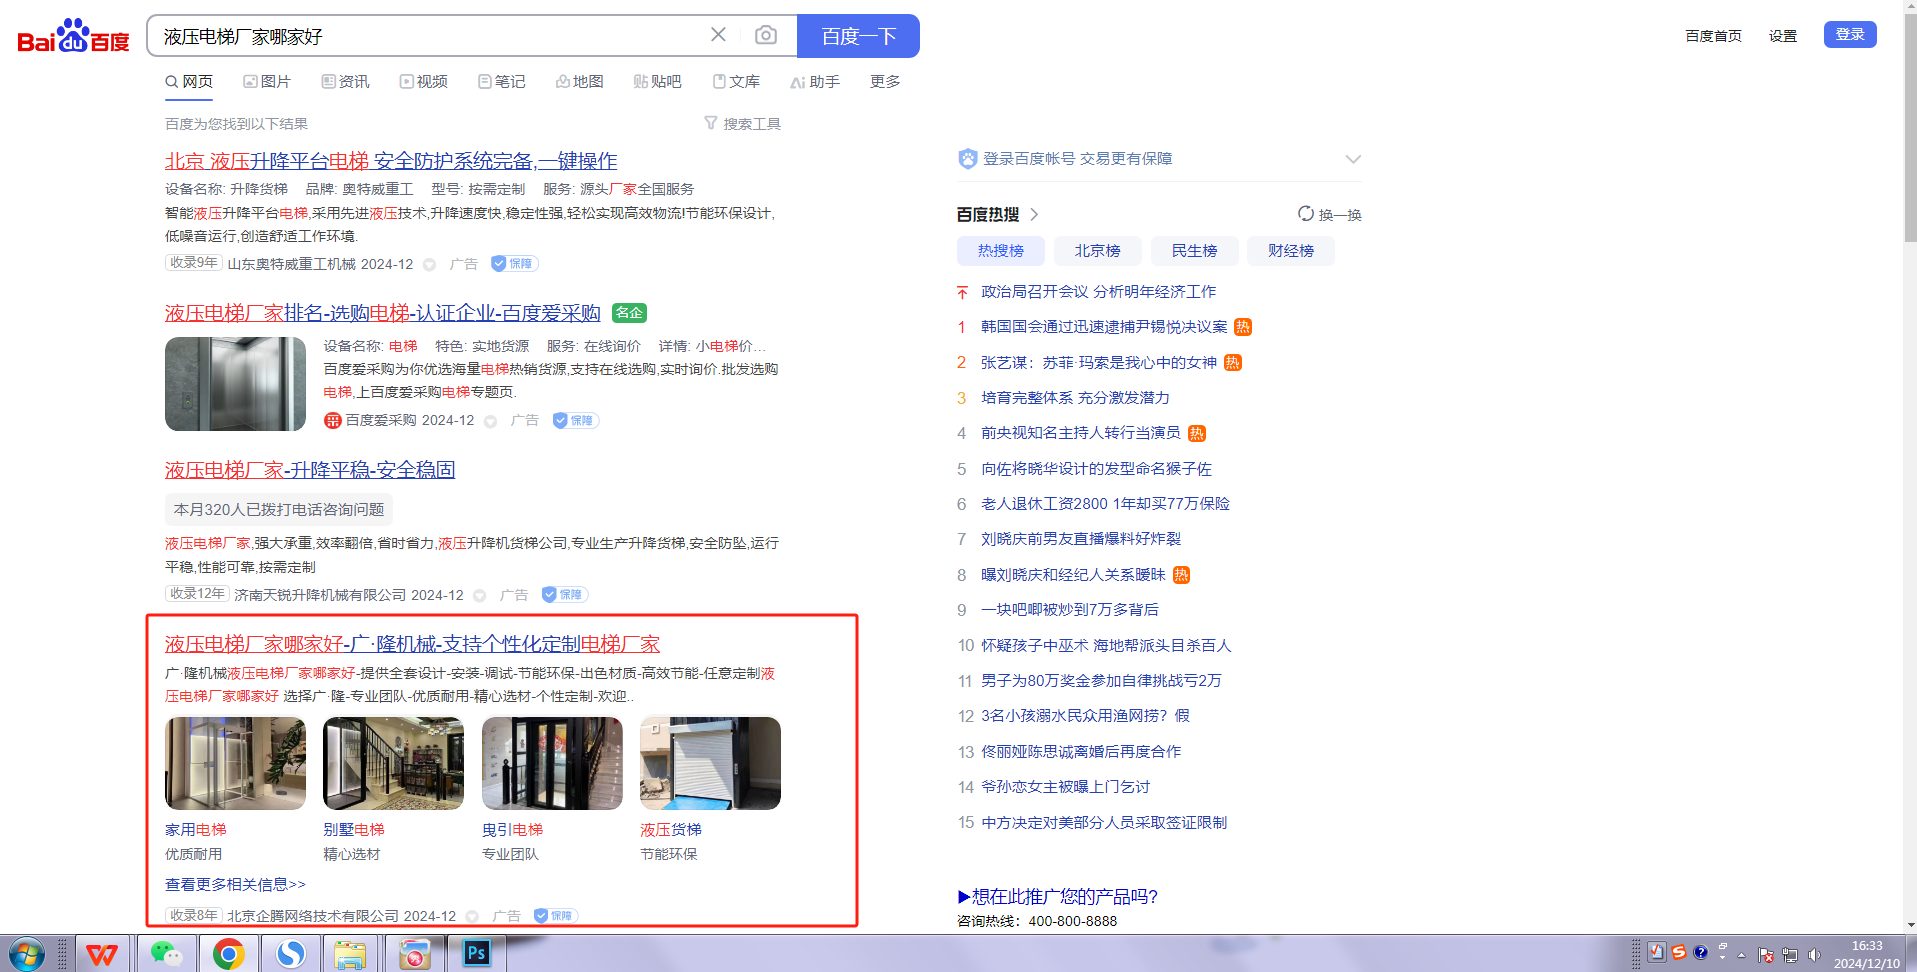Open the 更多 search categories menu

[x=884, y=82]
